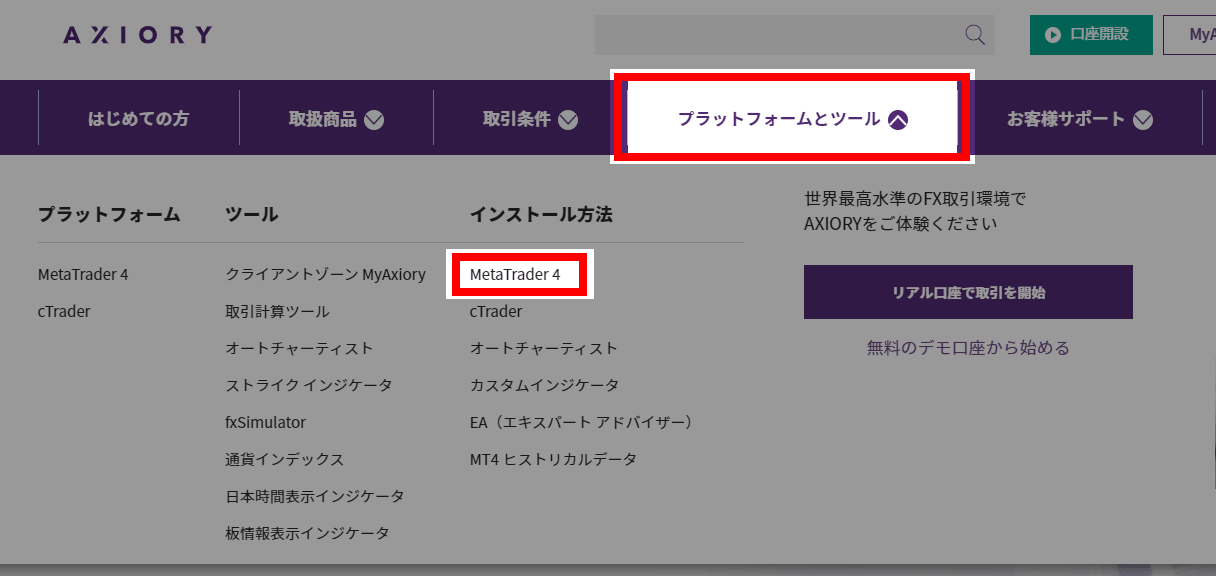1216x576 pixels.
Task: Open MetaTrader 4 under プラットフォーム
Action: coord(83,274)
